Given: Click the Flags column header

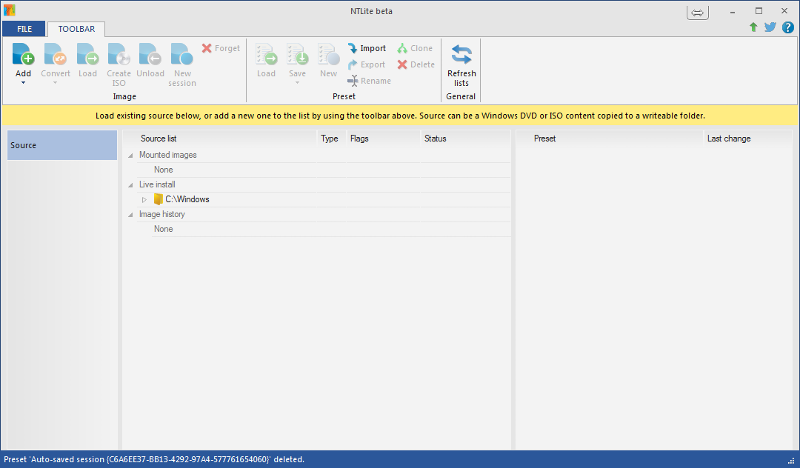Looking at the screenshot, I should pyautogui.click(x=359, y=138).
